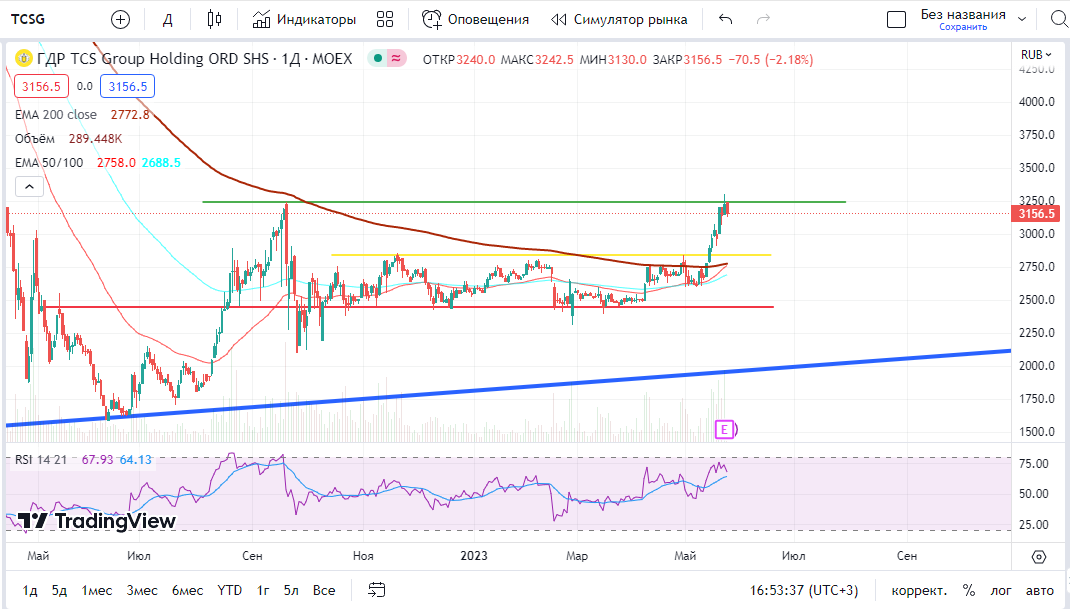Set range to Все
The image size is (1070, 609).
324,591
